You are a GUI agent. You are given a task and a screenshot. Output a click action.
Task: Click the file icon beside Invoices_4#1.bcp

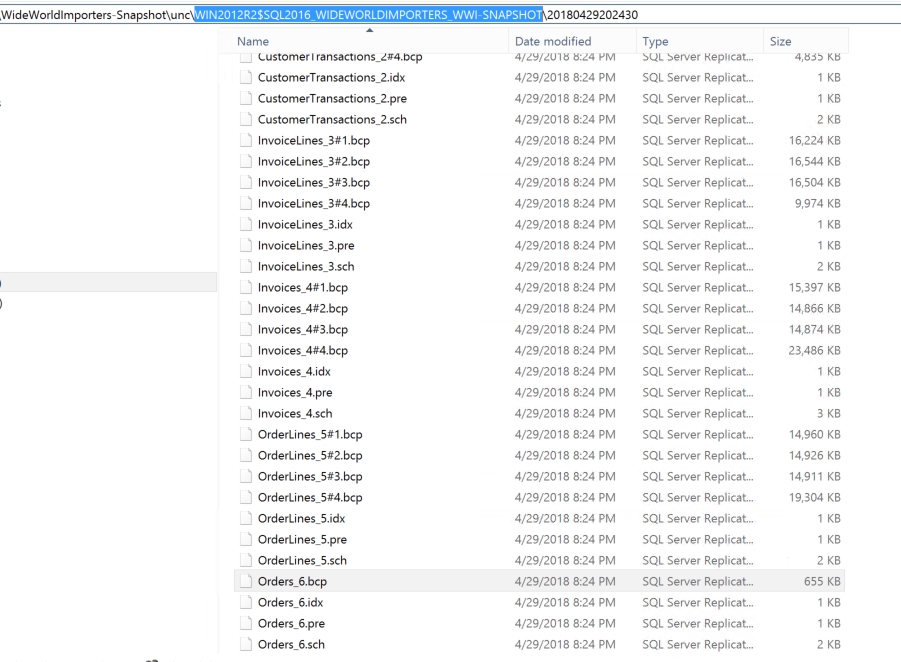point(246,287)
